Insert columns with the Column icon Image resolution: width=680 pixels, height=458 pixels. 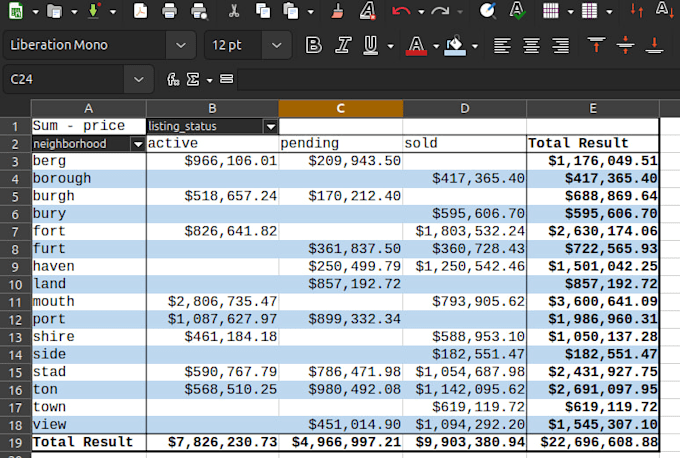pos(589,11)
